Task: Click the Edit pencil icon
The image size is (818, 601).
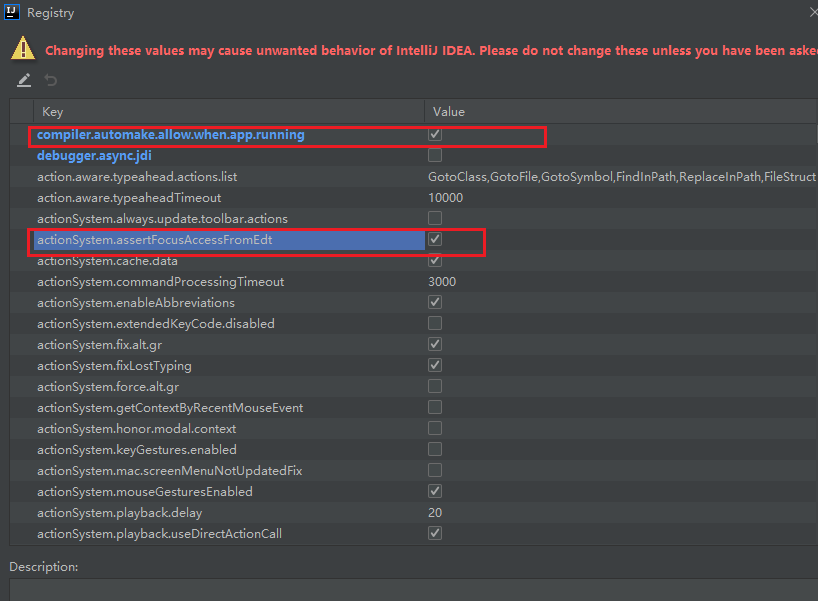Action: click(24, 80)
